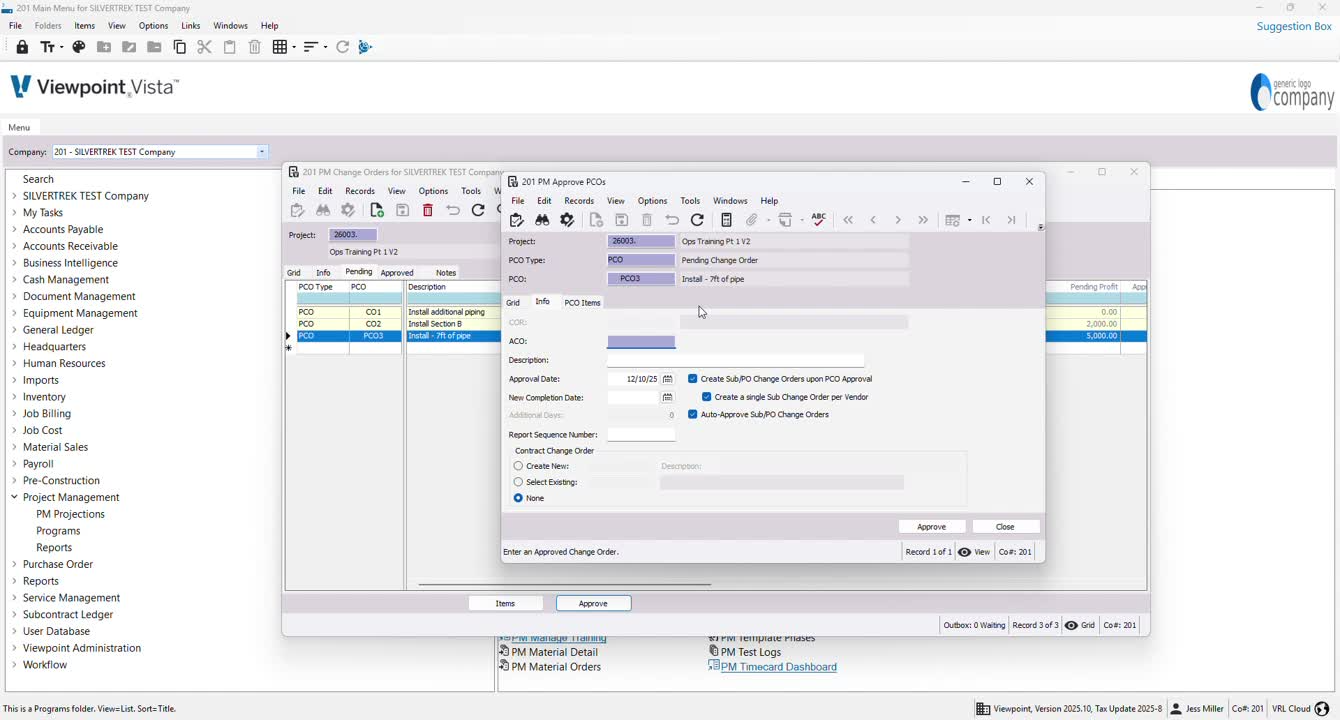
Task: Select the CO2 Install Section B row
Action: click(716, 324)
